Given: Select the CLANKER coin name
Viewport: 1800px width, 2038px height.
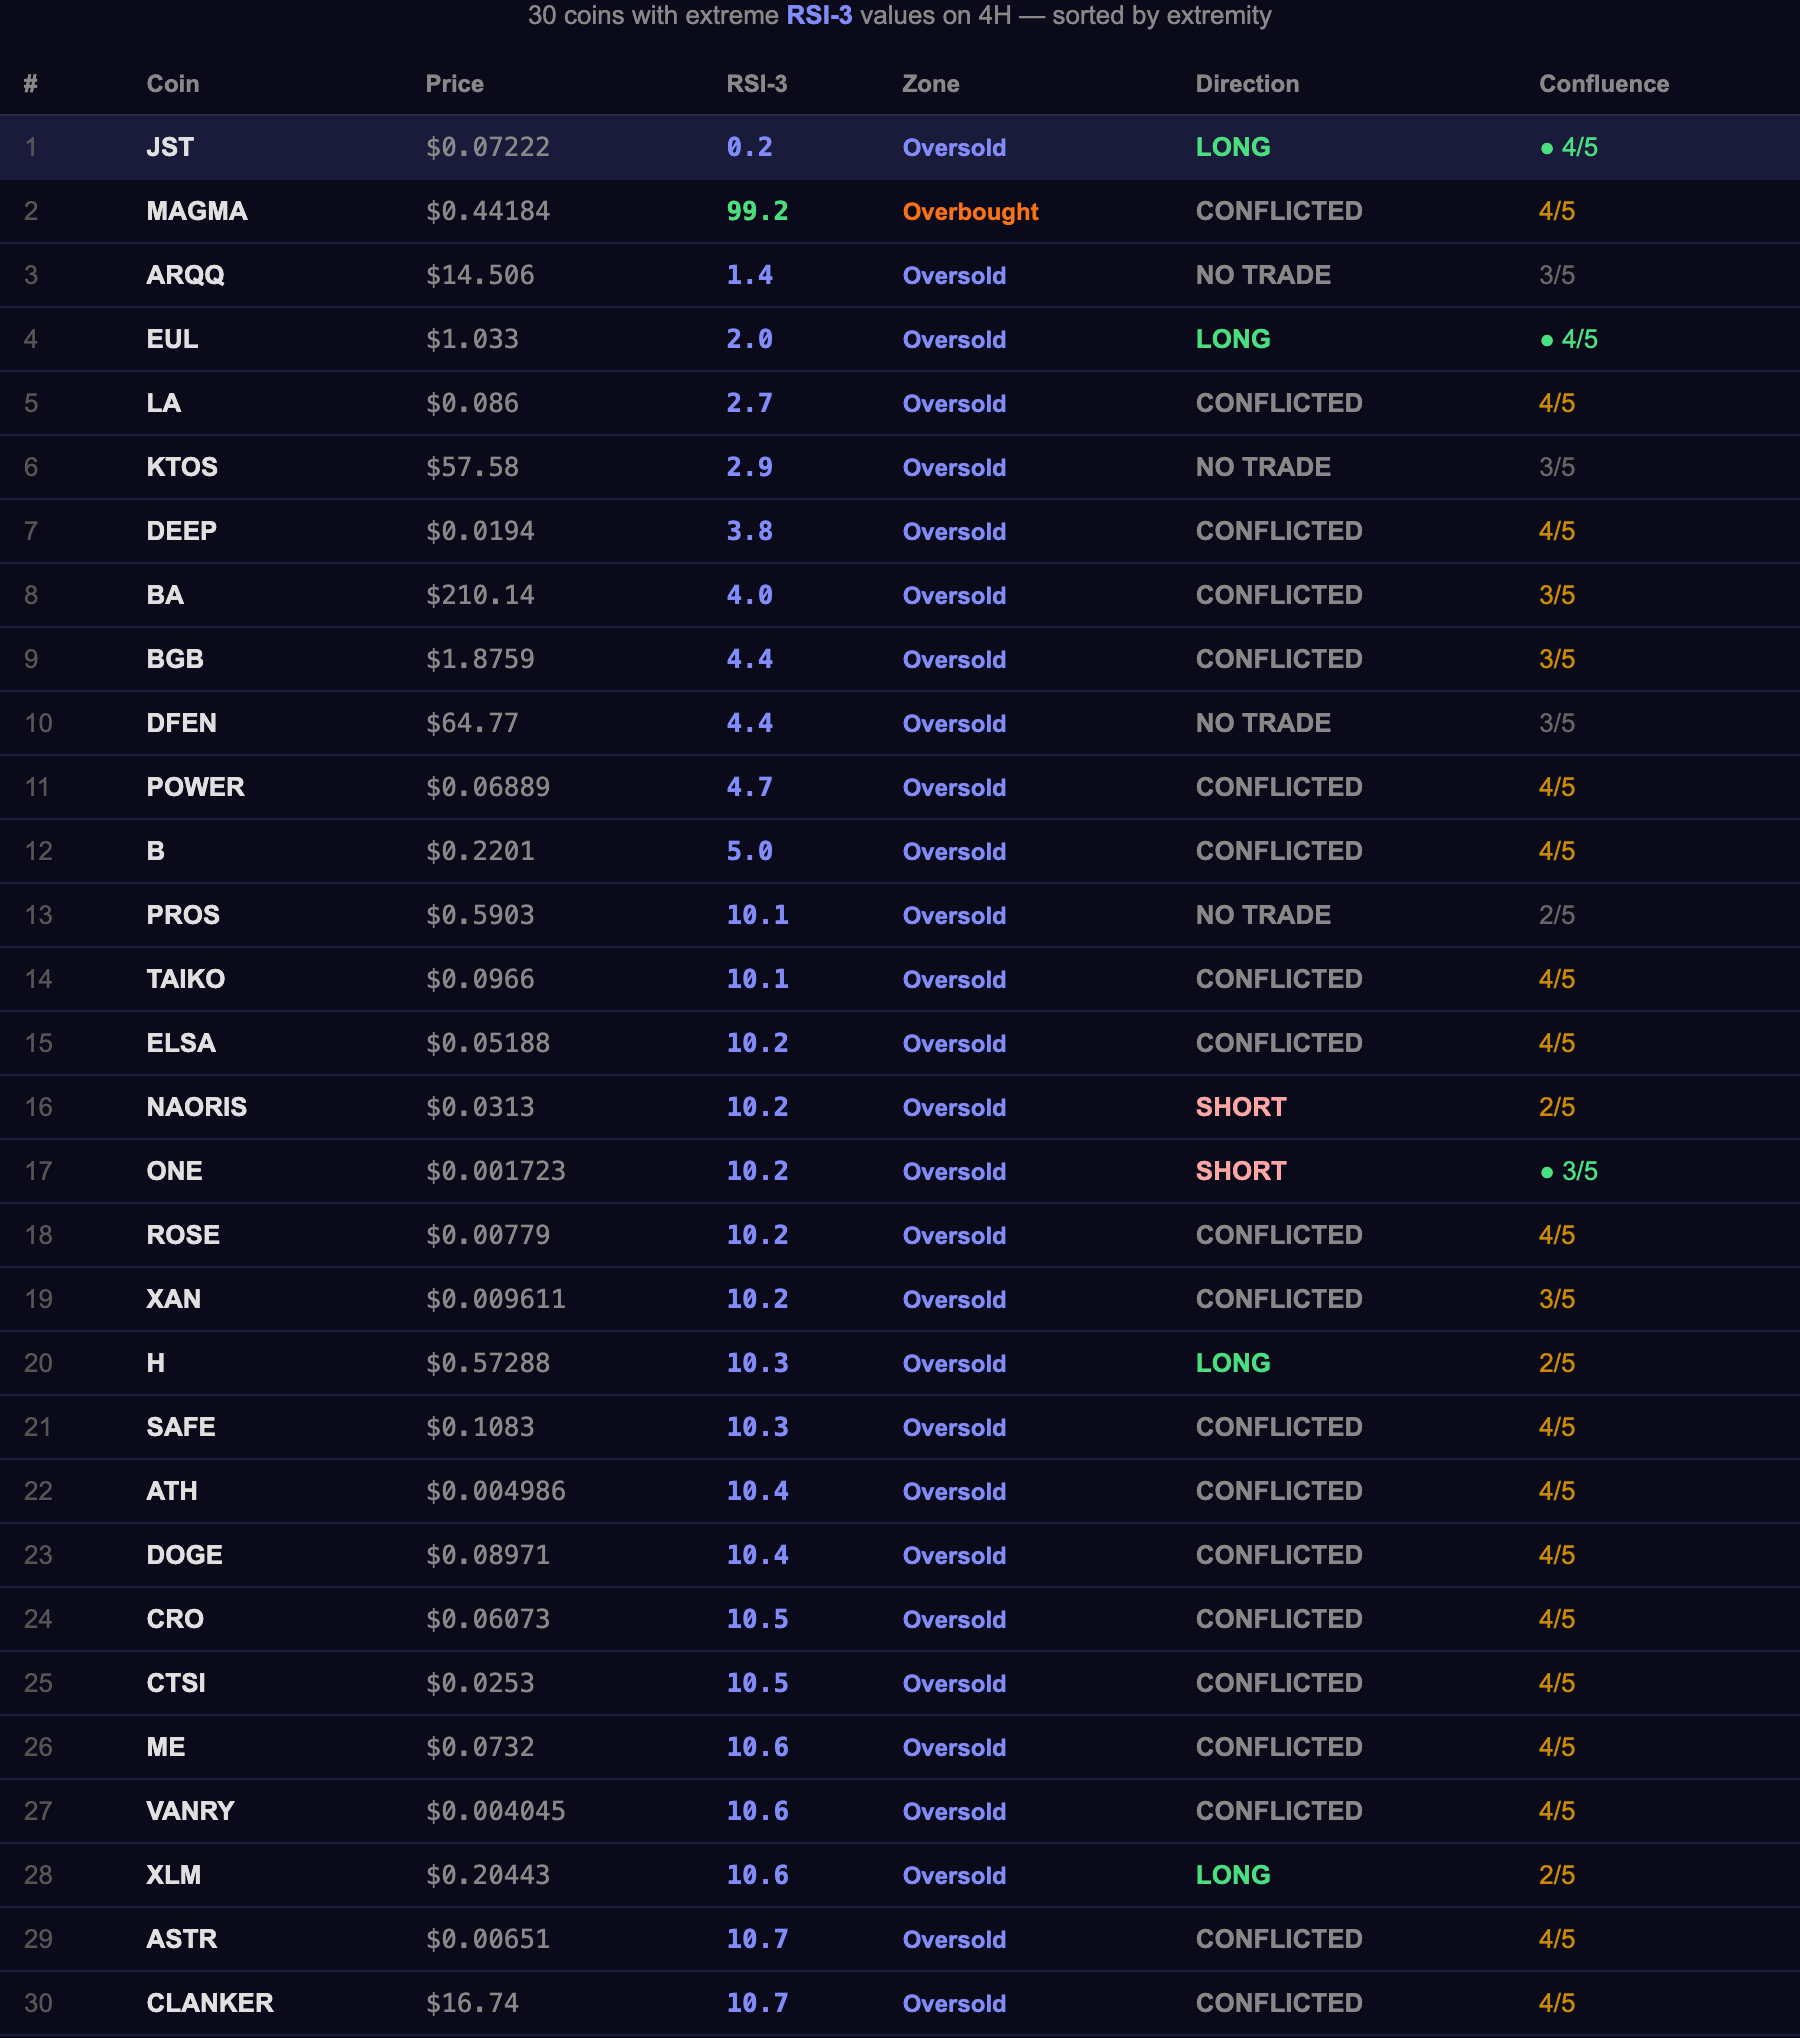Looking at the screenshot, I should [x=210, y=2004].
